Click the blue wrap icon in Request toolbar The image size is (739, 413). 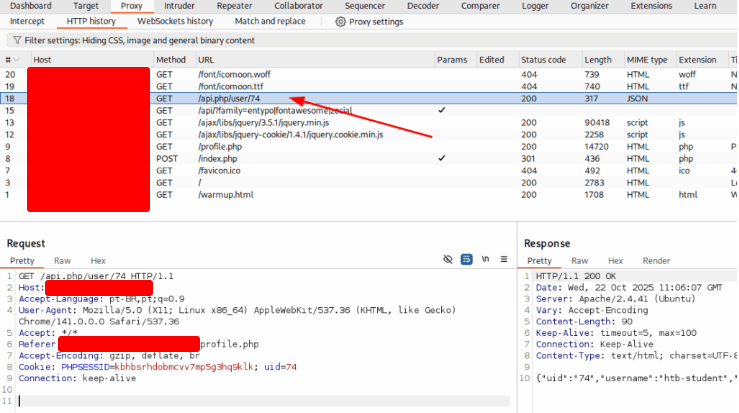coord(466,260)
